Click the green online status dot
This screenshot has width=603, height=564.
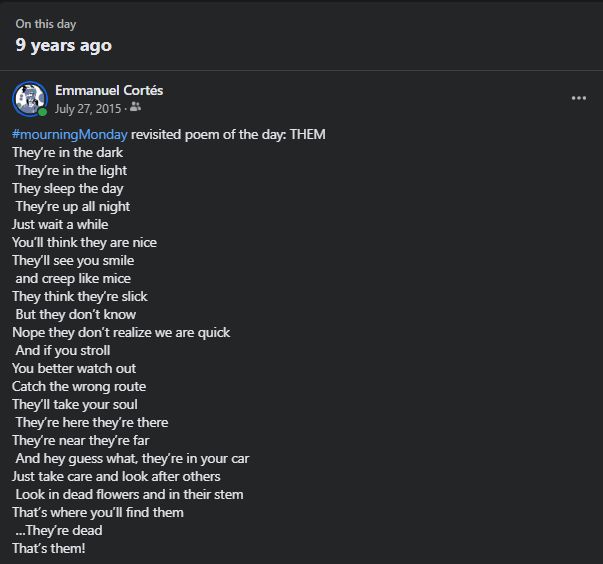(x=42, y=112)
